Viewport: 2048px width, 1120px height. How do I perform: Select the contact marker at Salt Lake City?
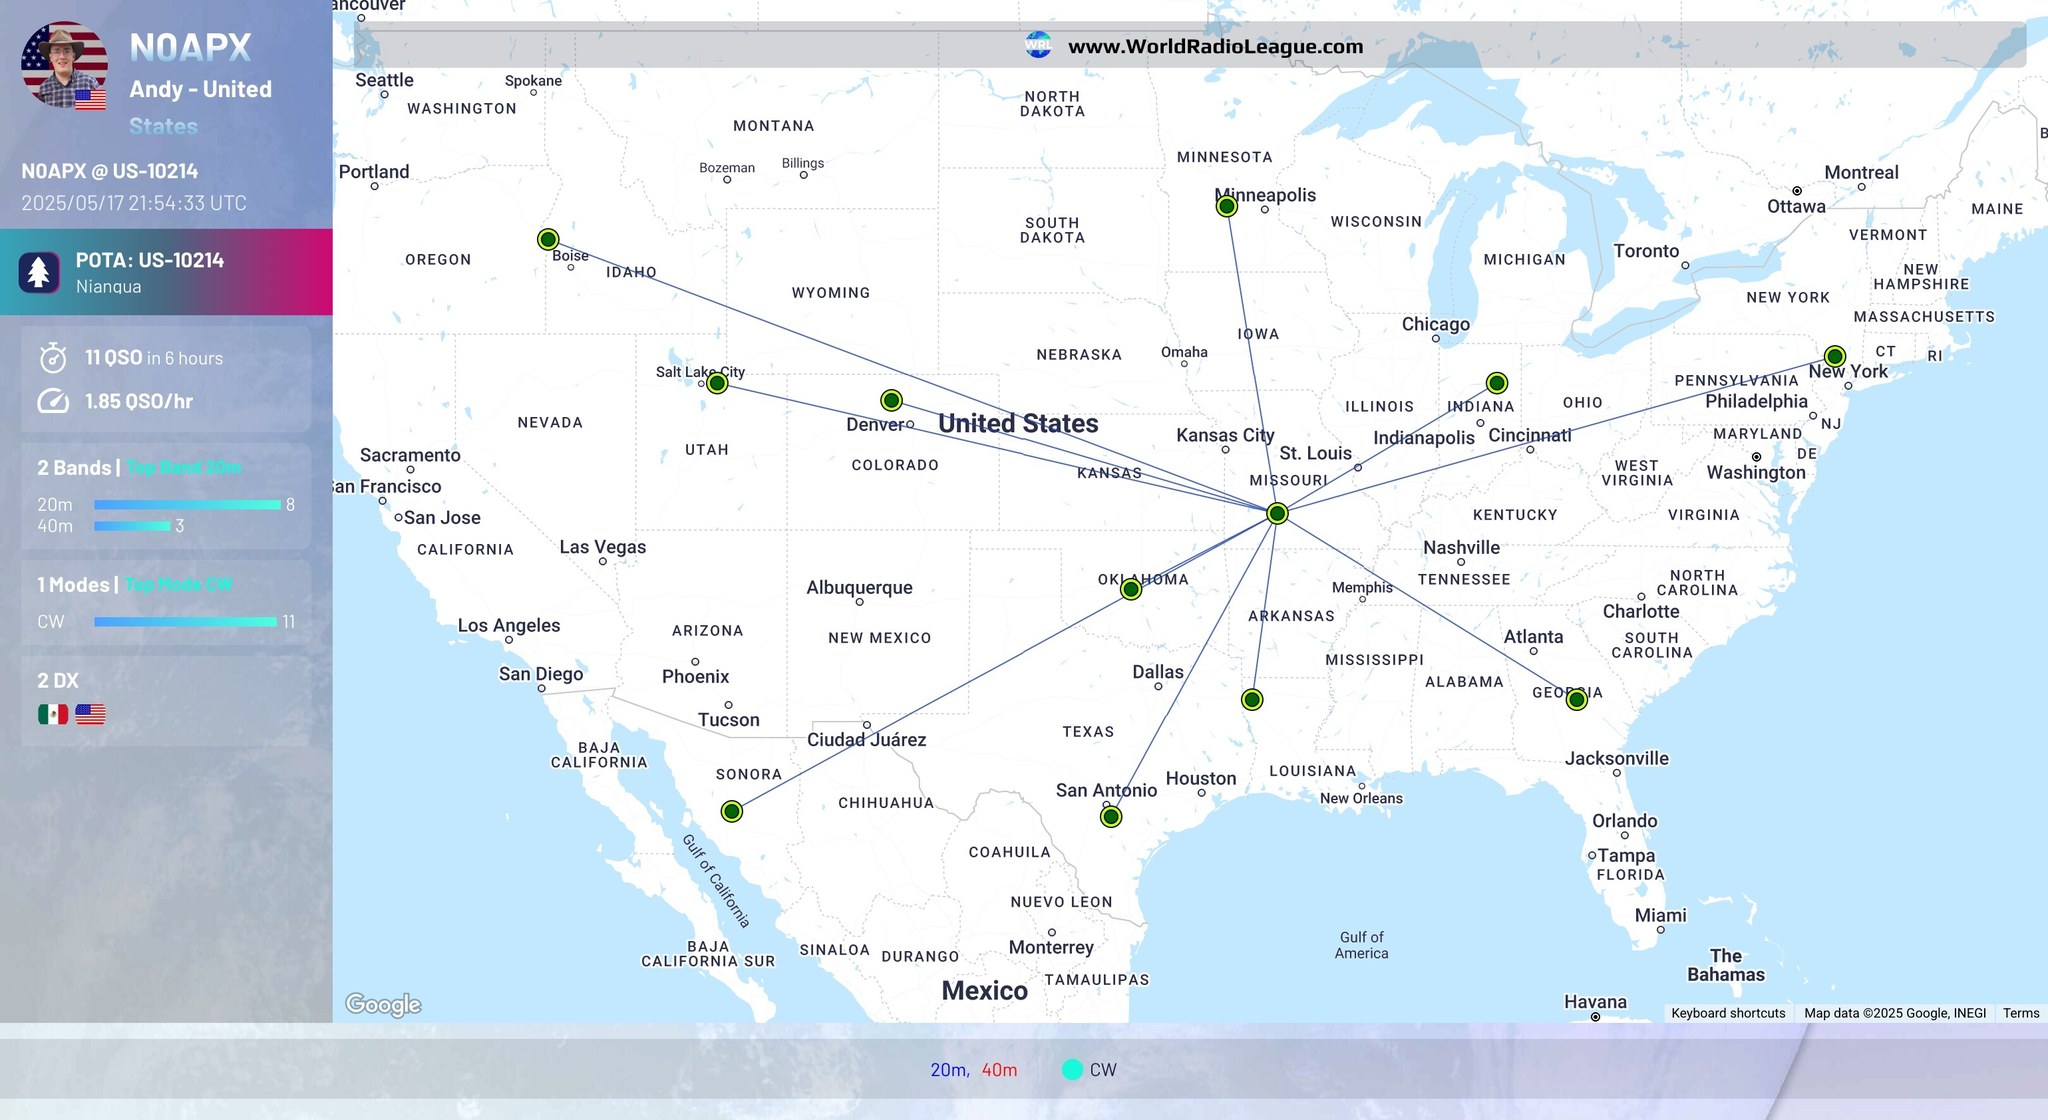717,383
